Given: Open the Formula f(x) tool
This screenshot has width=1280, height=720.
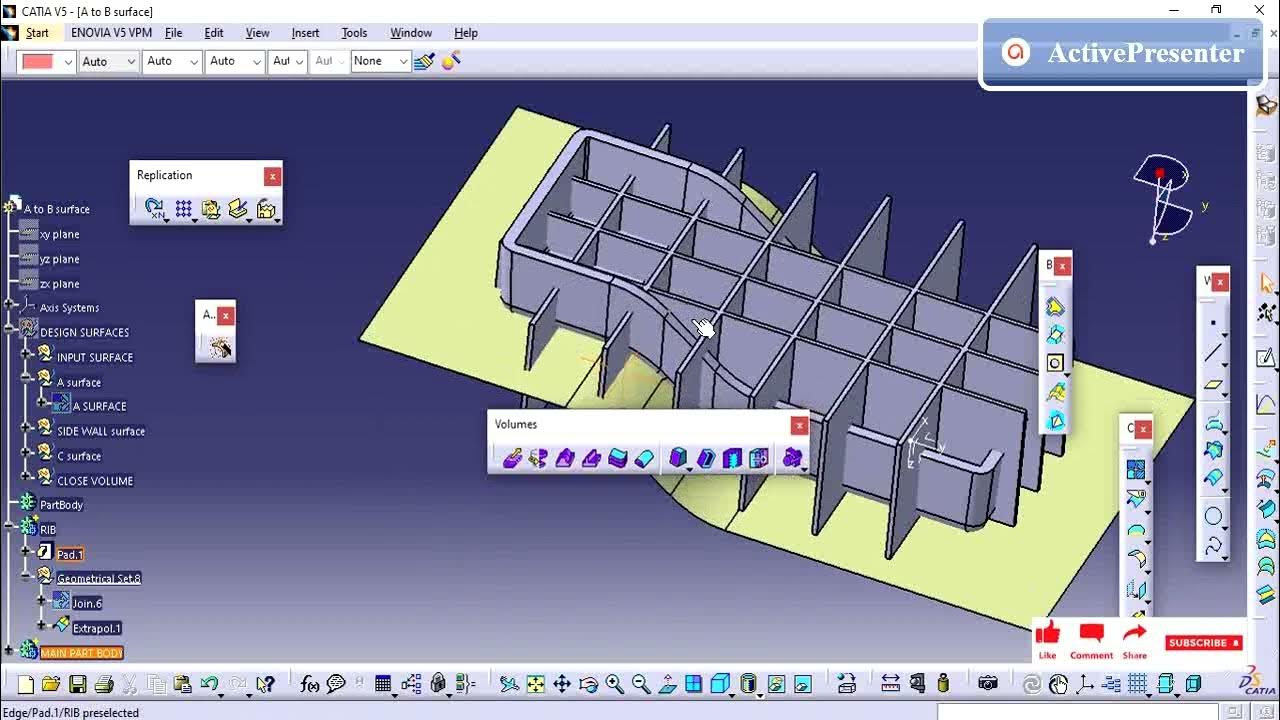Looking at the screenshot, I should tap(310, 684).
